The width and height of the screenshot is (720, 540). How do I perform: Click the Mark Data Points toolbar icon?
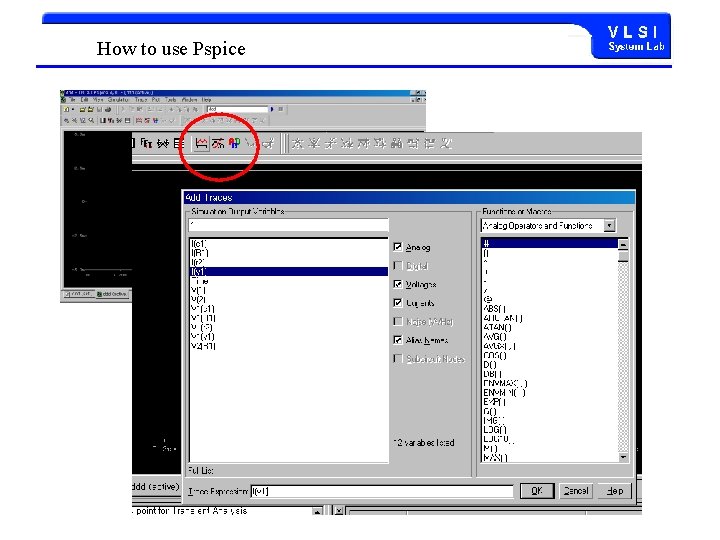[x=251, y=143]
